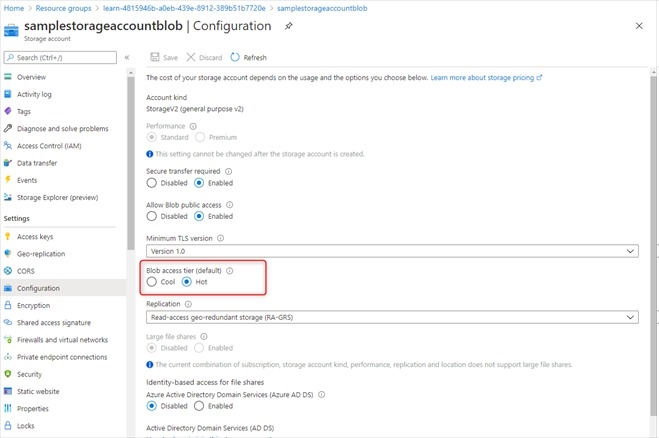Open the Minimum TLS version dropdown

(x=392, y=250)
